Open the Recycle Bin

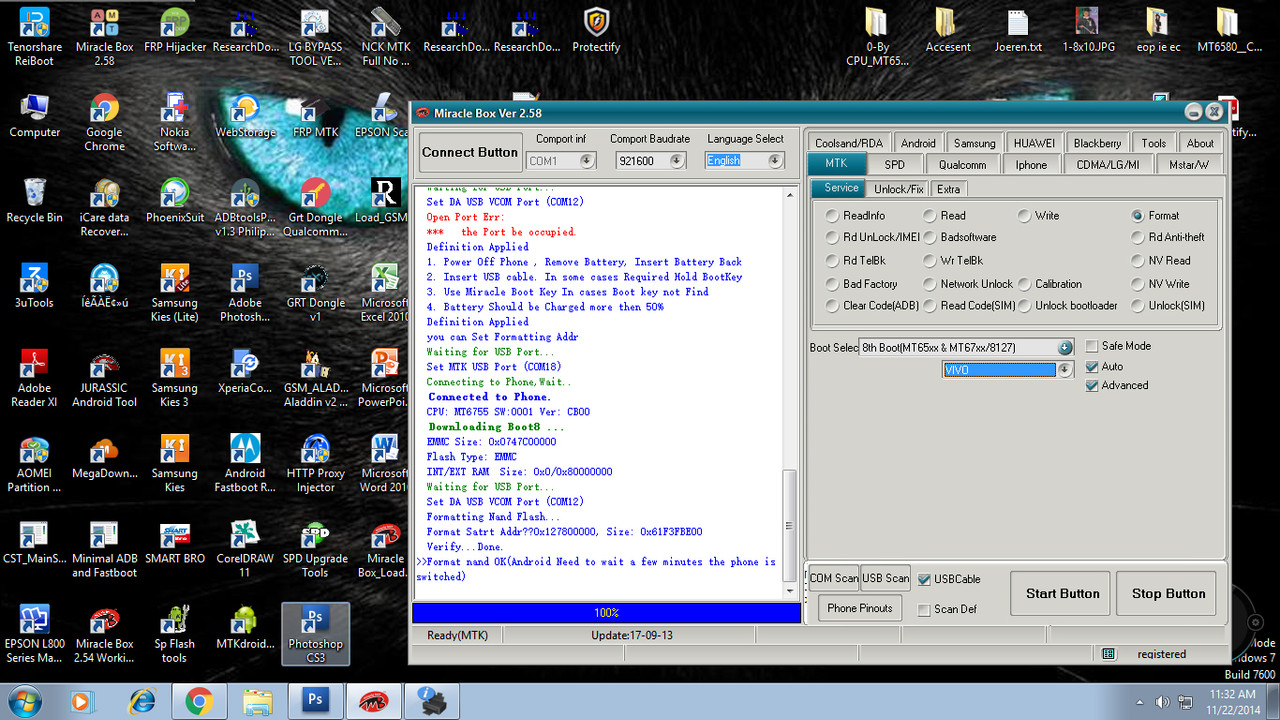[x=35, y=200]
